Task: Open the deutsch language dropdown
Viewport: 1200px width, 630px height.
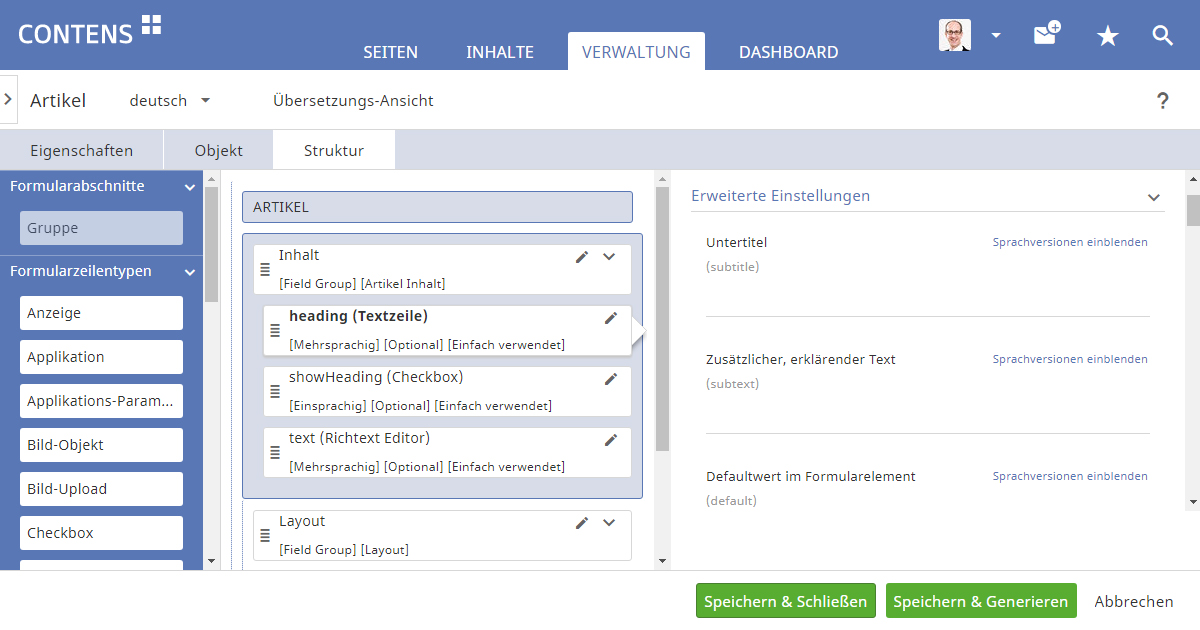Action: pyautogui.click(x=170, y=101)
